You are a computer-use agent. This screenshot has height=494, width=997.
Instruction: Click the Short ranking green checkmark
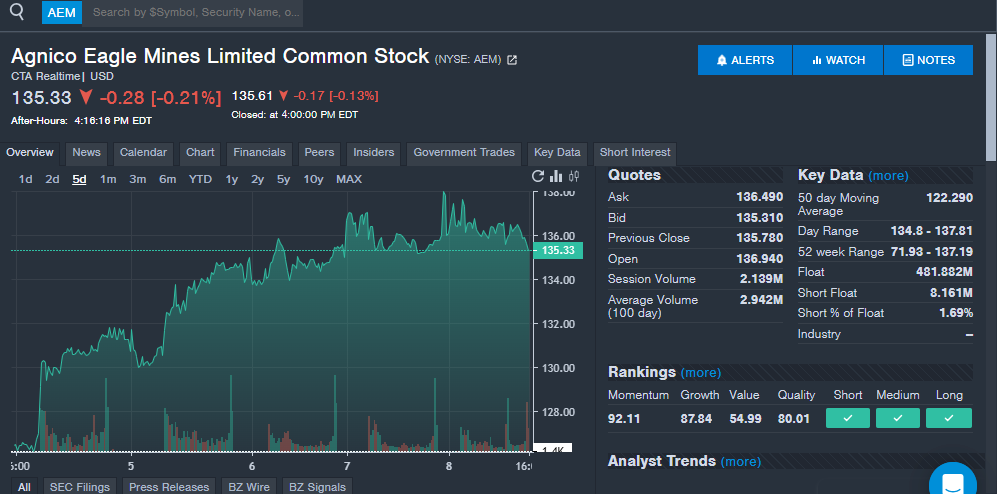coord(848,418)
